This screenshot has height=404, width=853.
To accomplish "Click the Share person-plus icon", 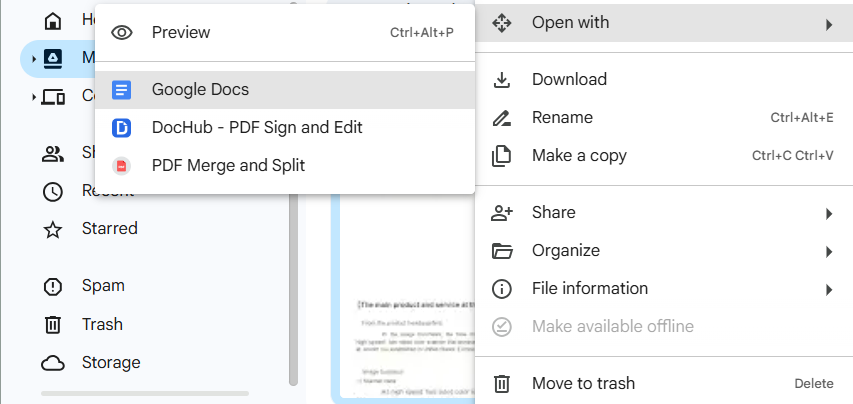I will coord(502,213).
